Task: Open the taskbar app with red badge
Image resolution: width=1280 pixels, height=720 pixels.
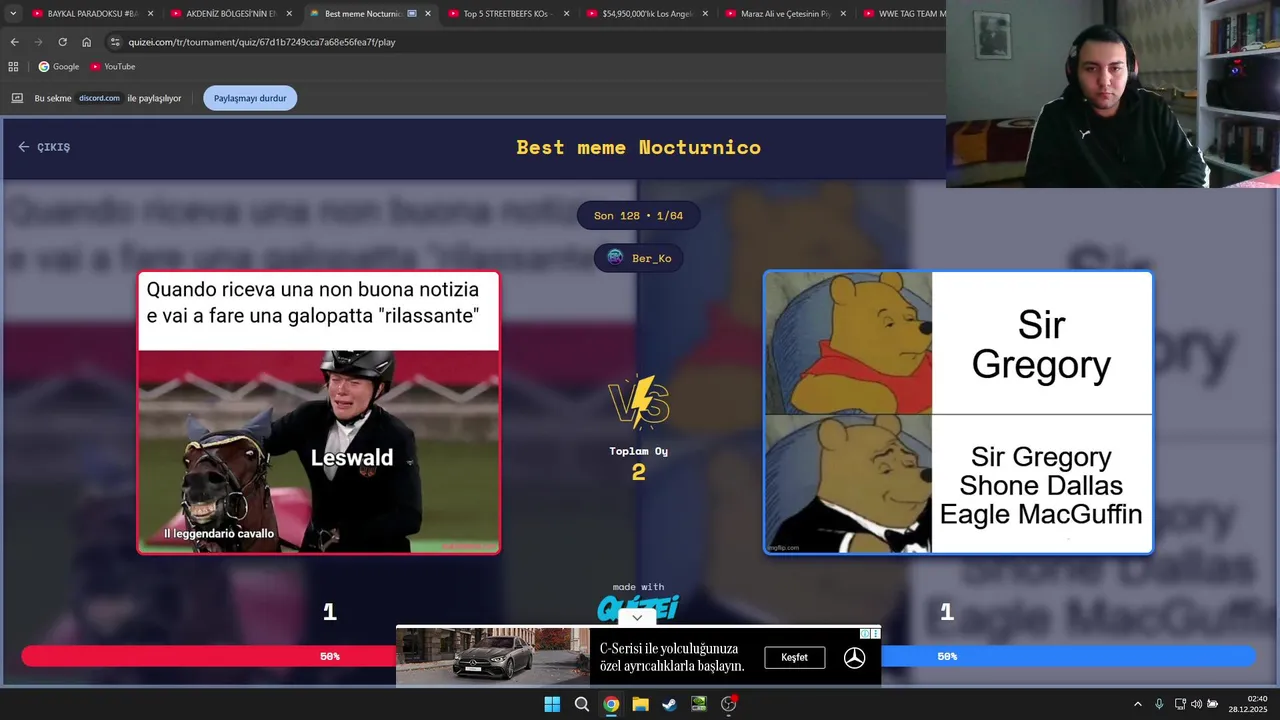Action: (729, 704)
